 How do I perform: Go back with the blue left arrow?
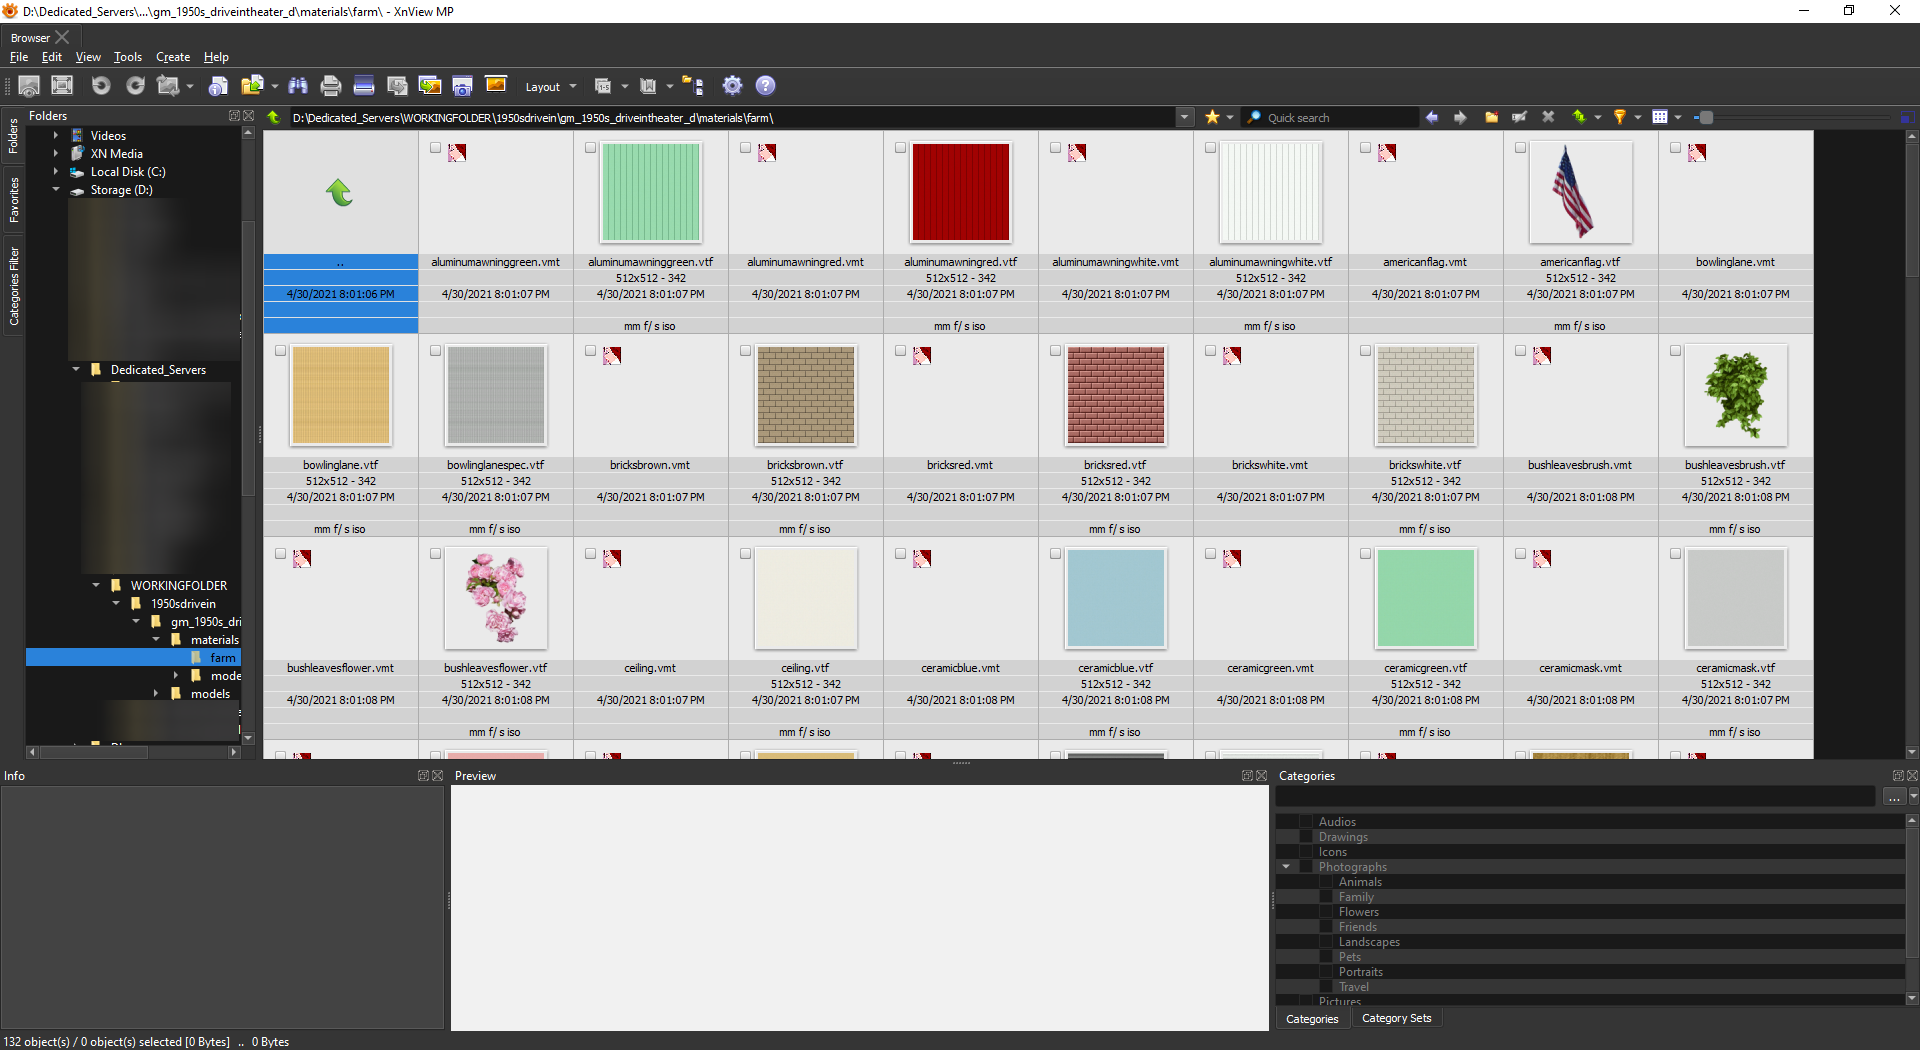pyautogui.click(x=1432, y=118)
